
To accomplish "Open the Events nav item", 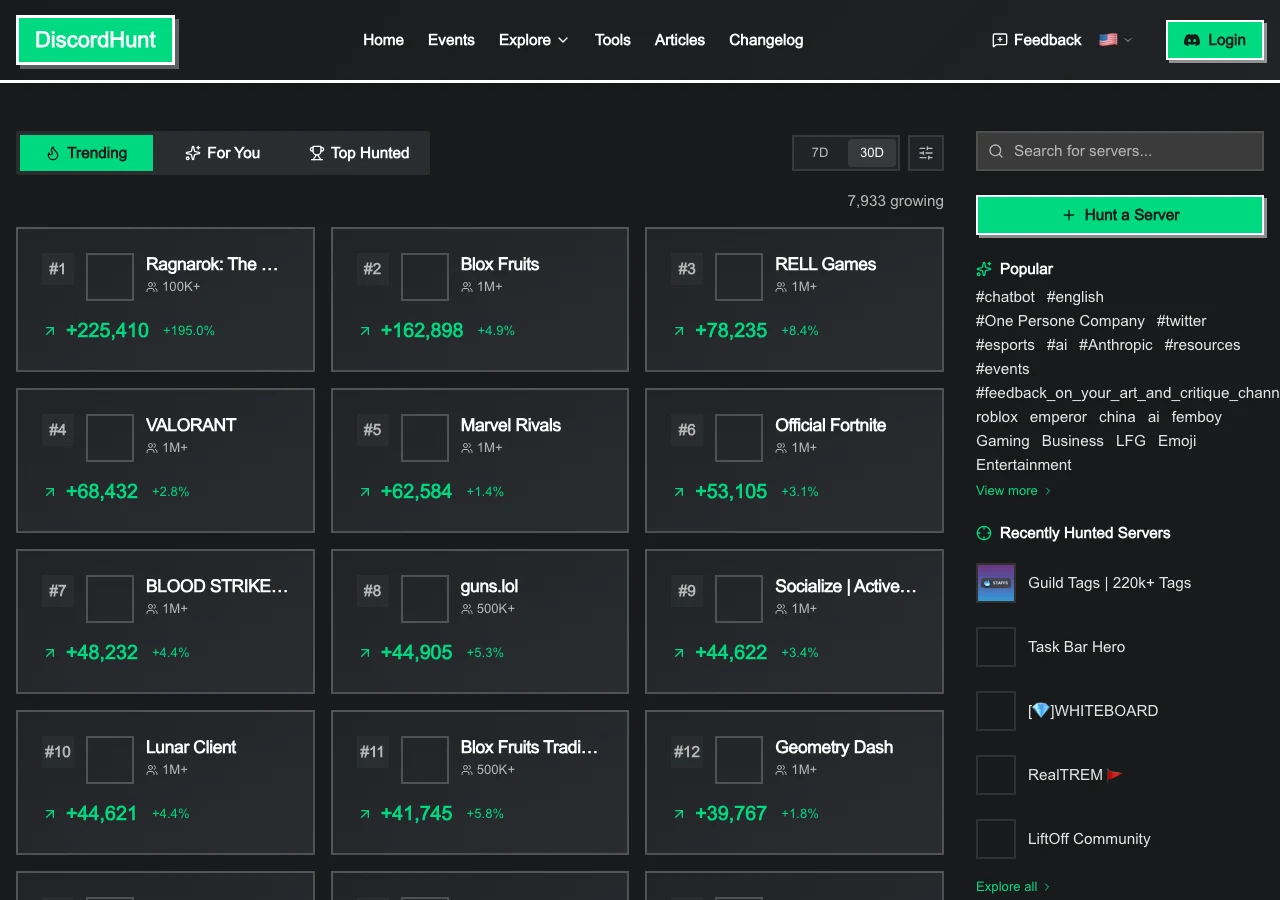I will tap(451, 40).
